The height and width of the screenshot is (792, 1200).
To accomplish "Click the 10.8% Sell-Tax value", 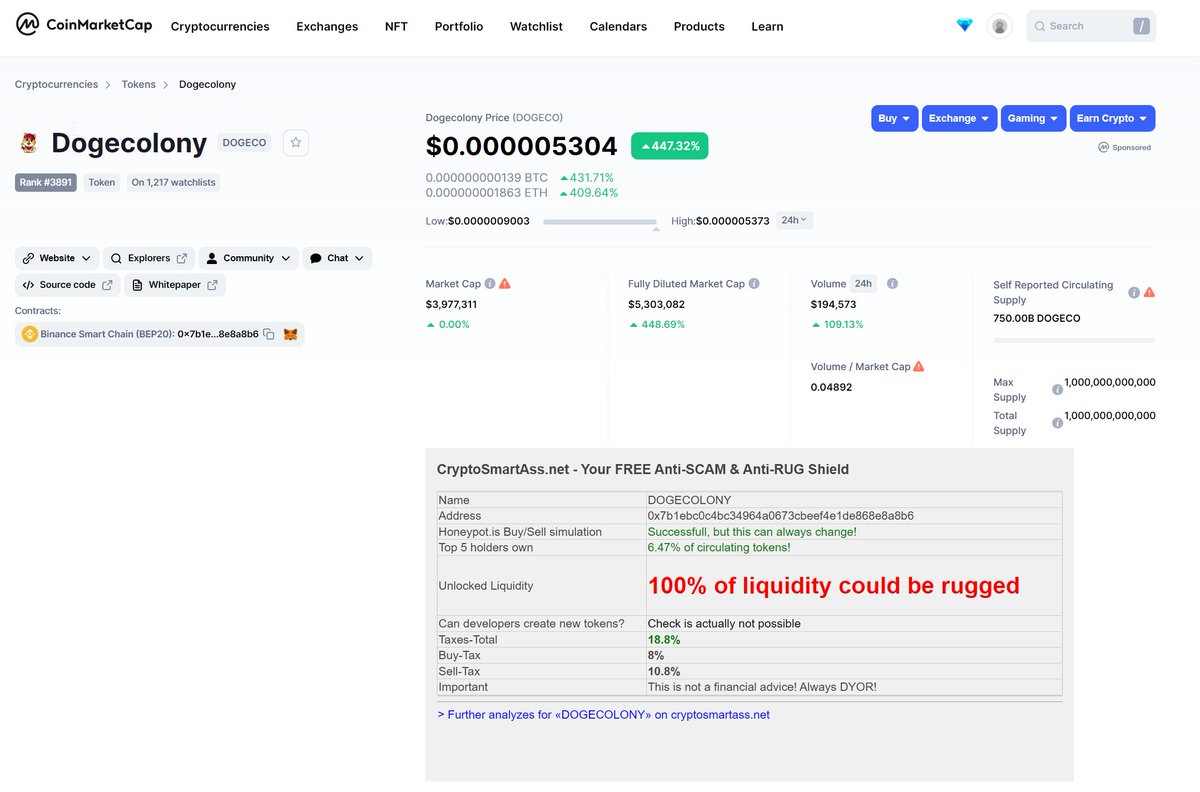I will coord(664,672).
